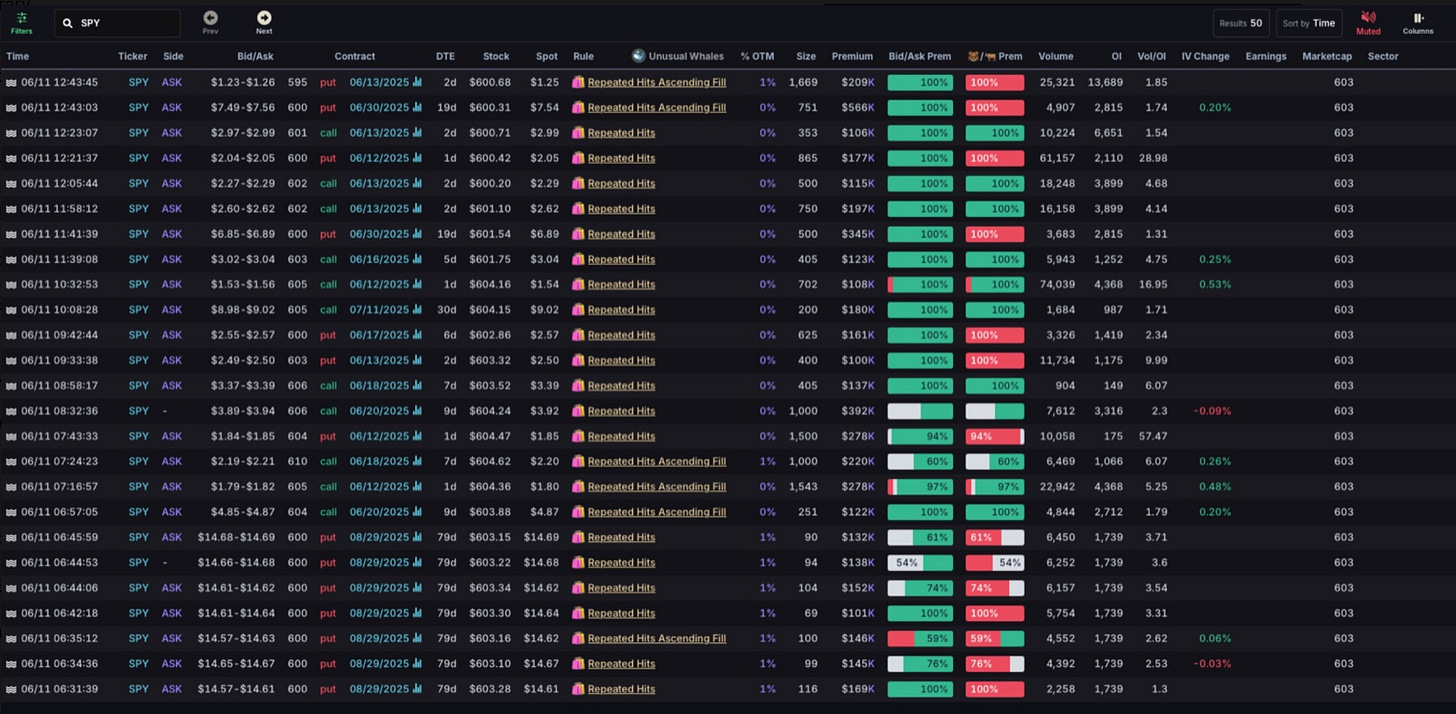
Task: Open Repeated Hits Ascending Fill link at 12:43:45
Action: [657, 82]
